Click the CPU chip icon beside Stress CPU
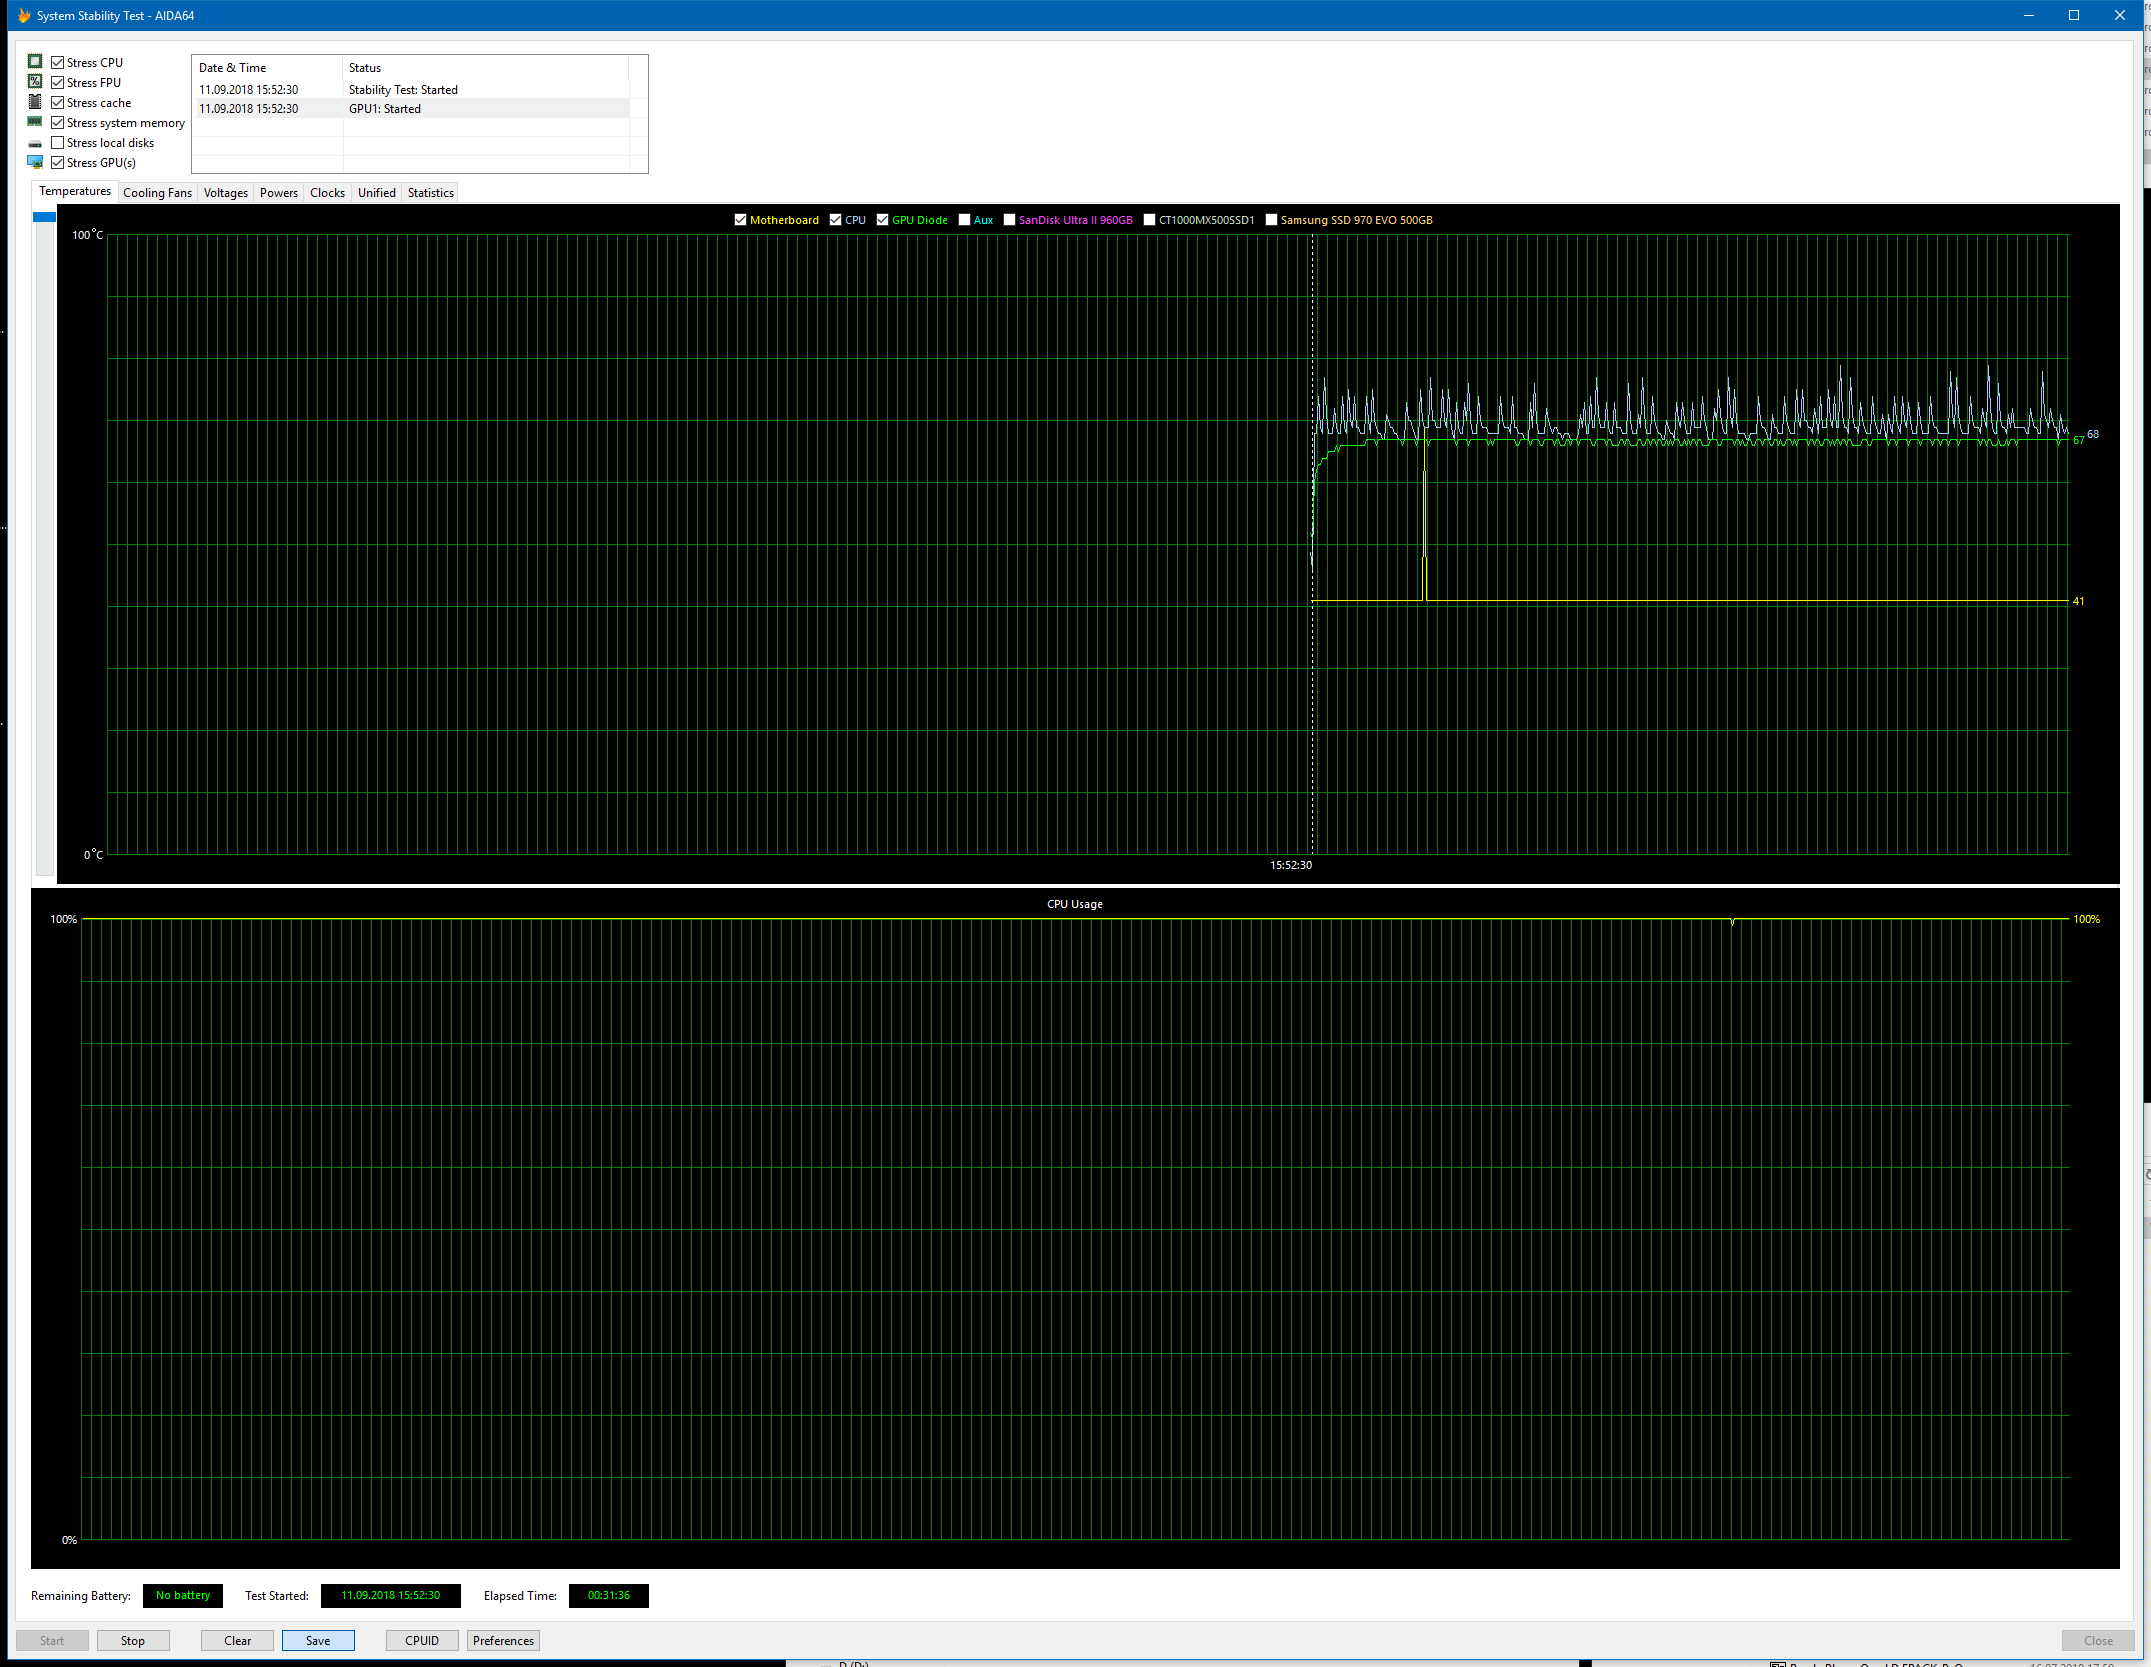 click(35, 61)
